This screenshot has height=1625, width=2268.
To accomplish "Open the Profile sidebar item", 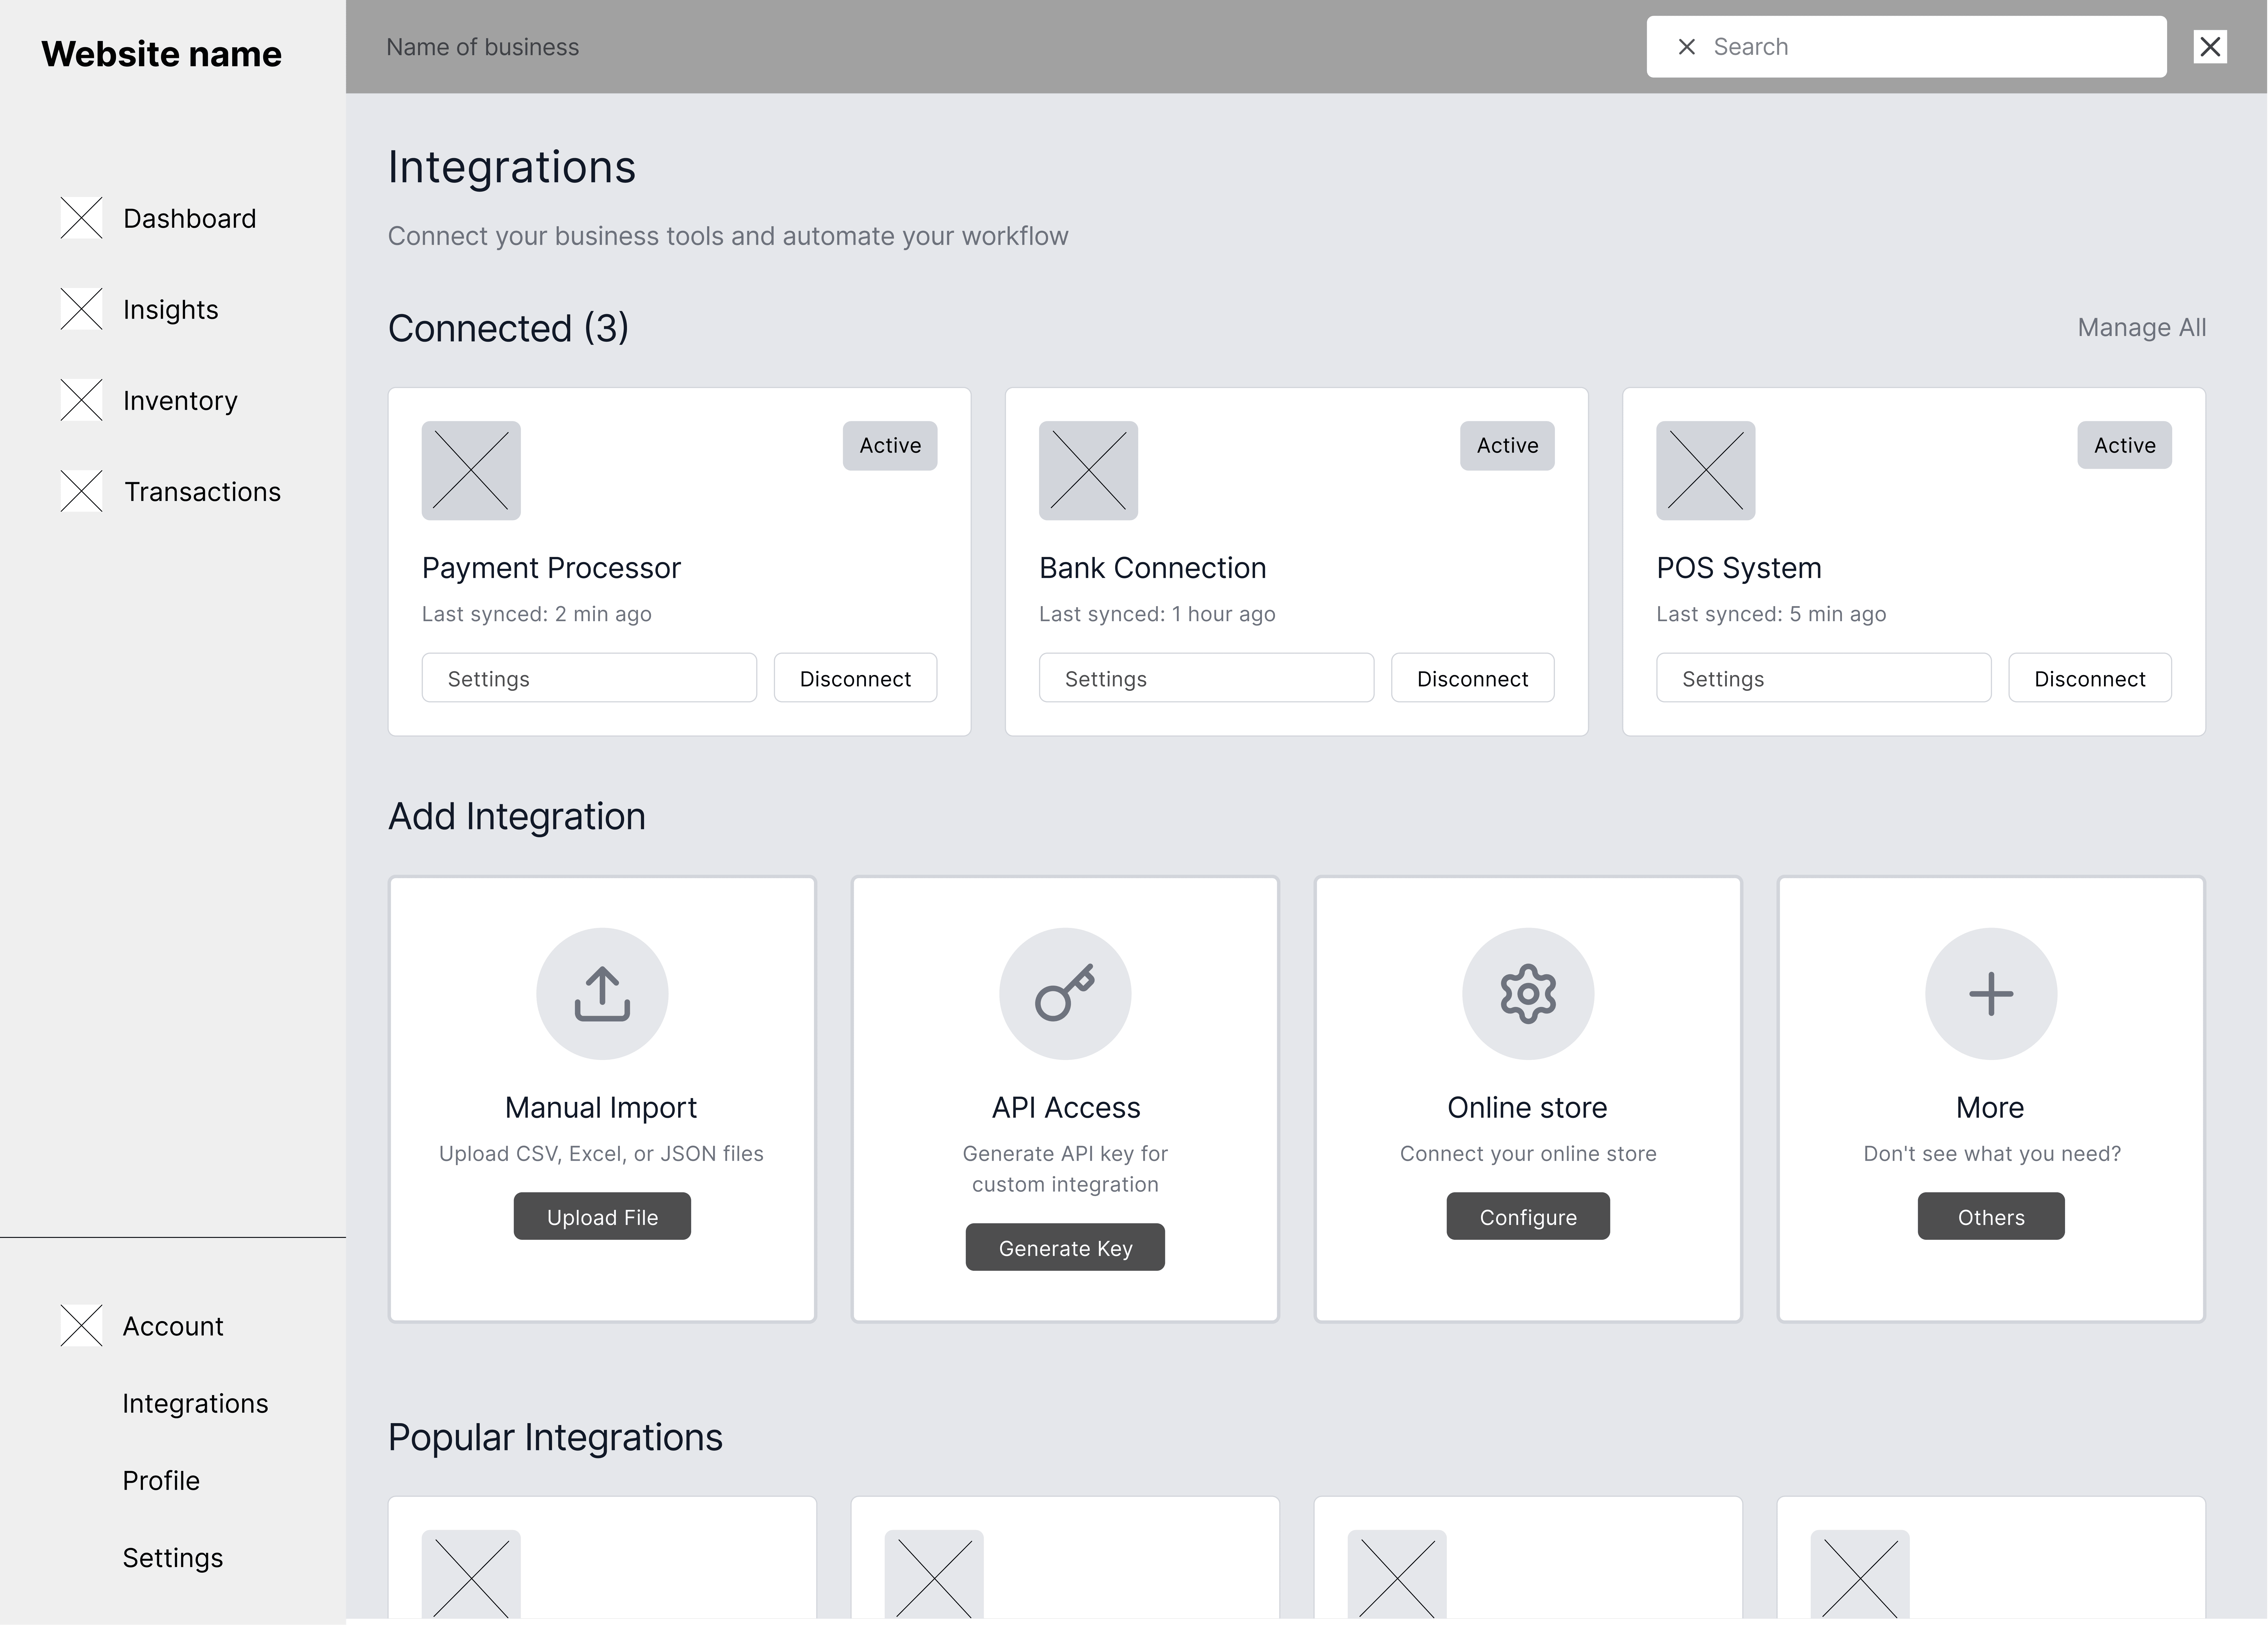I will pyautogui.click(x=161, y=1480).
